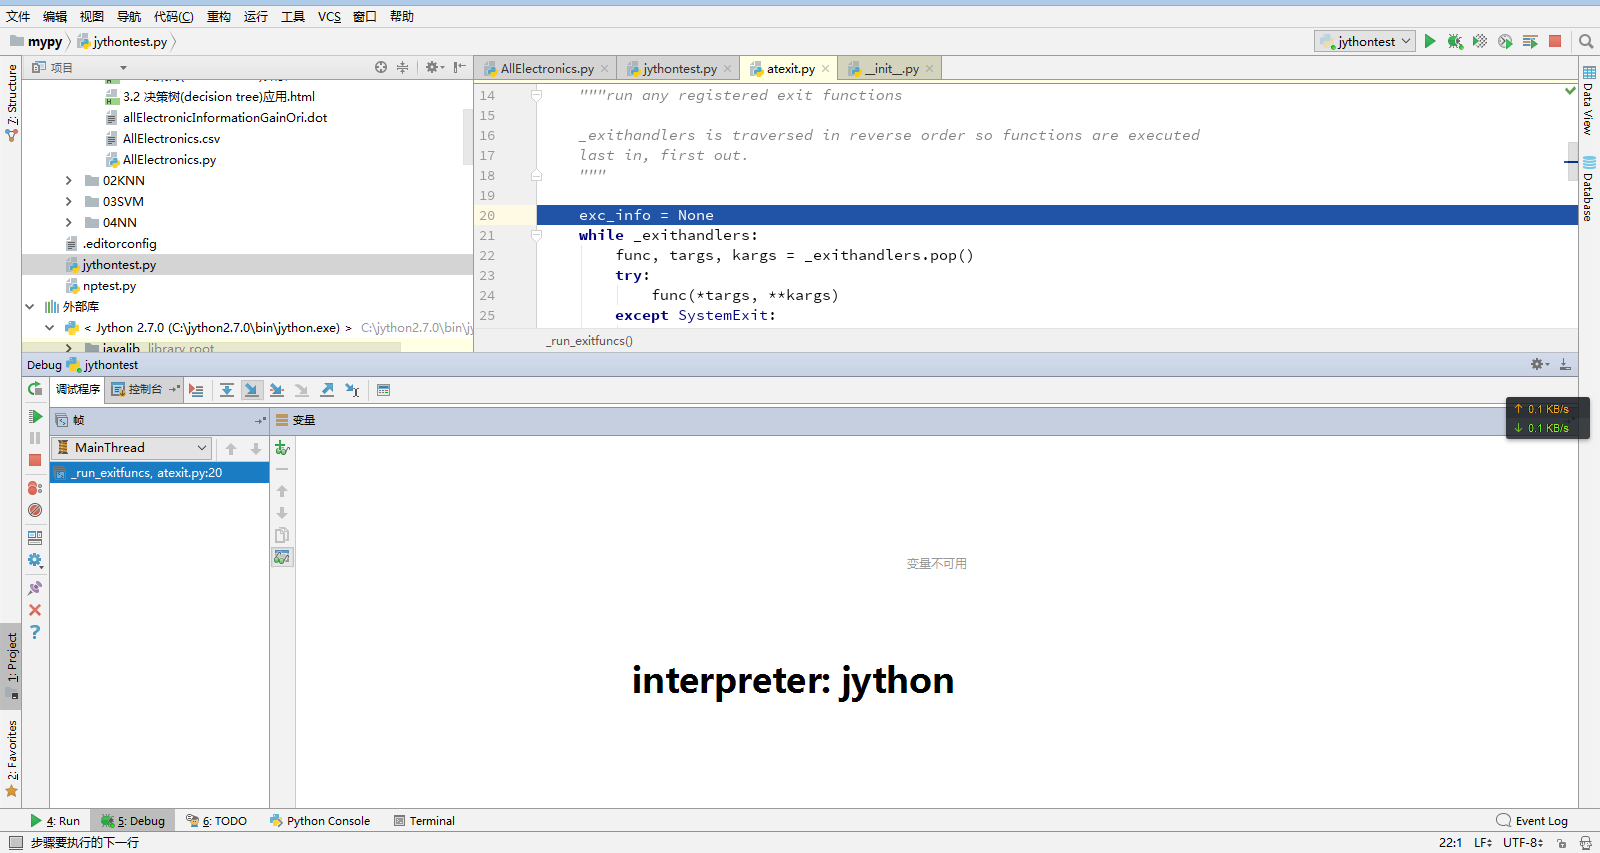Image resolution: width=1600 pixels, height=853 pixels.
Task: Run jythontest with the green Run arrow
Action: point(1430,41)
